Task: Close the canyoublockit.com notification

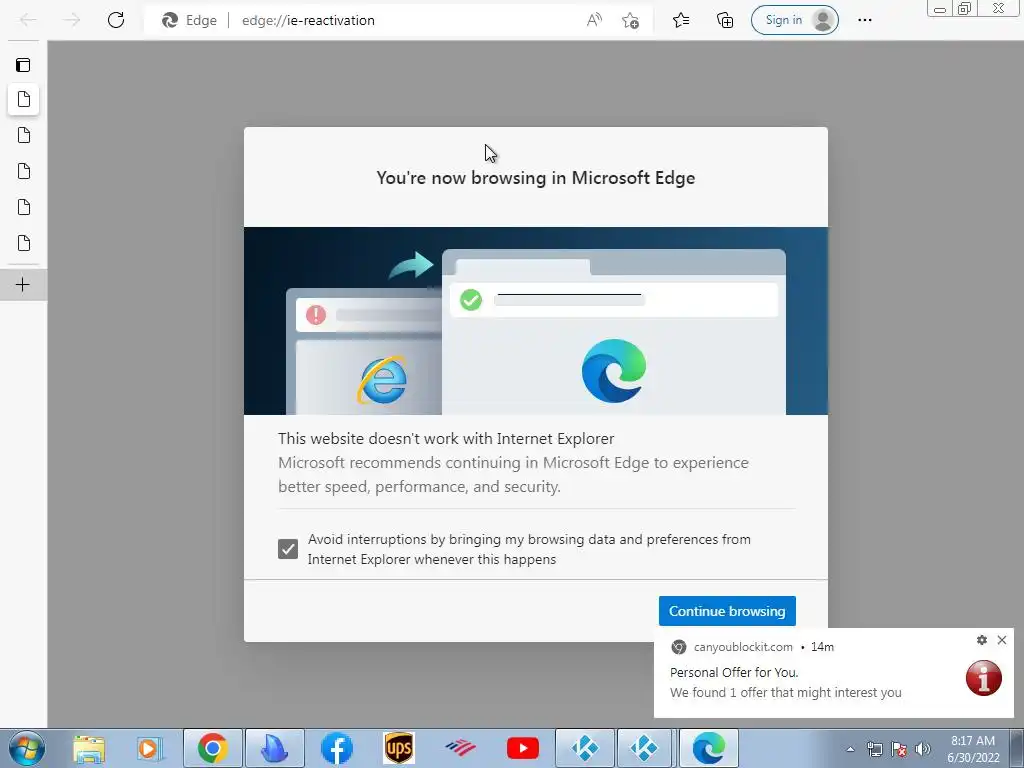Action: (1002, 640)
